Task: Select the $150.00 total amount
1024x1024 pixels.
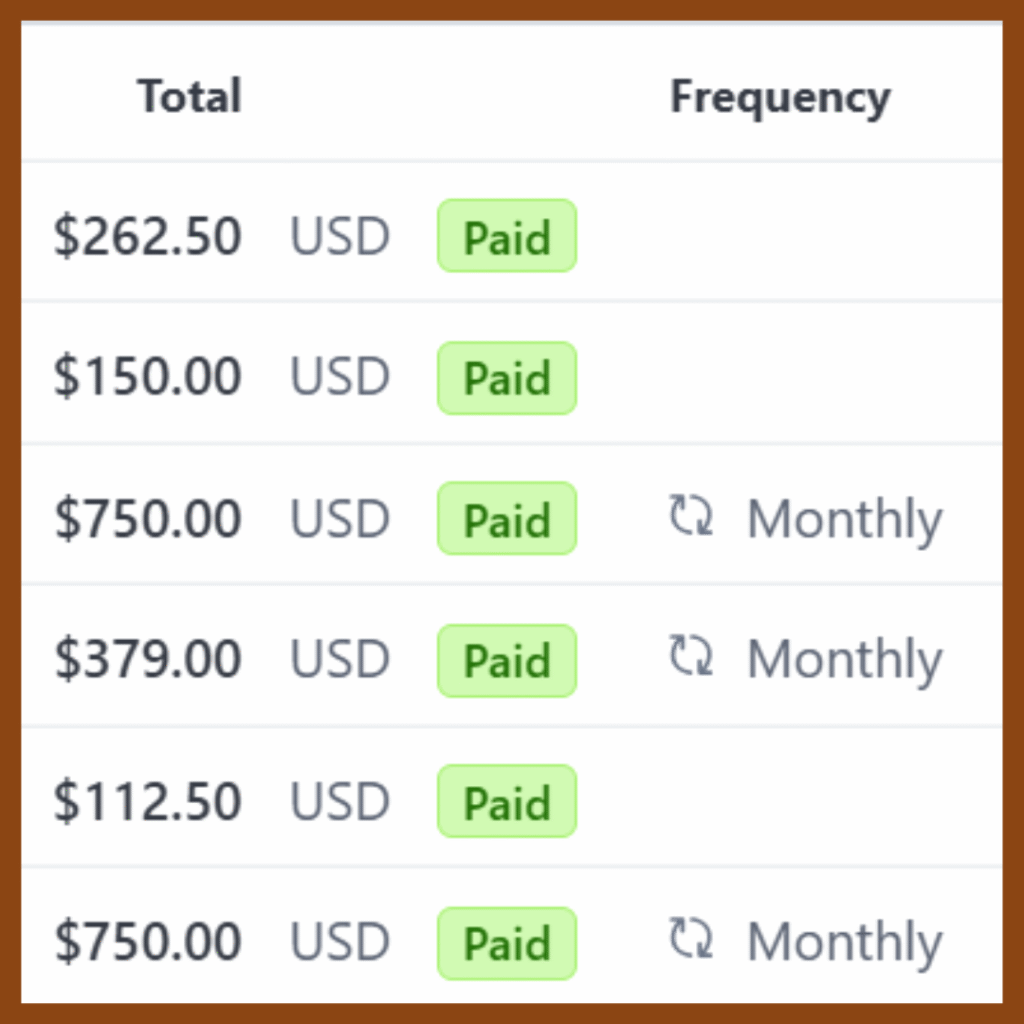Action: [x=148, y=376]
